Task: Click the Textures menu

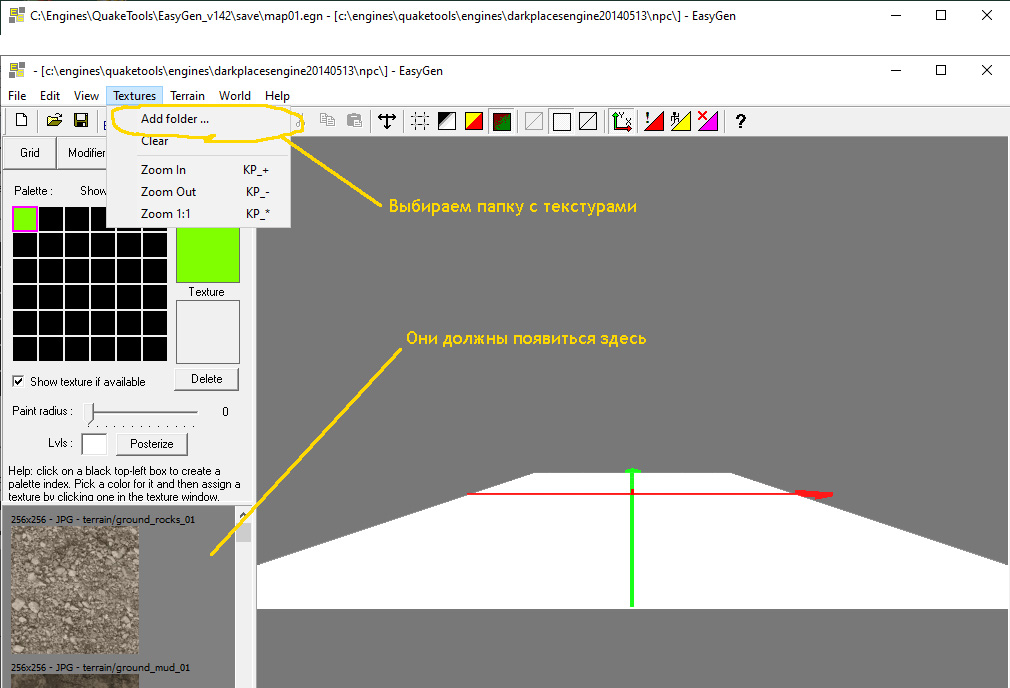Action: [135, 95]
